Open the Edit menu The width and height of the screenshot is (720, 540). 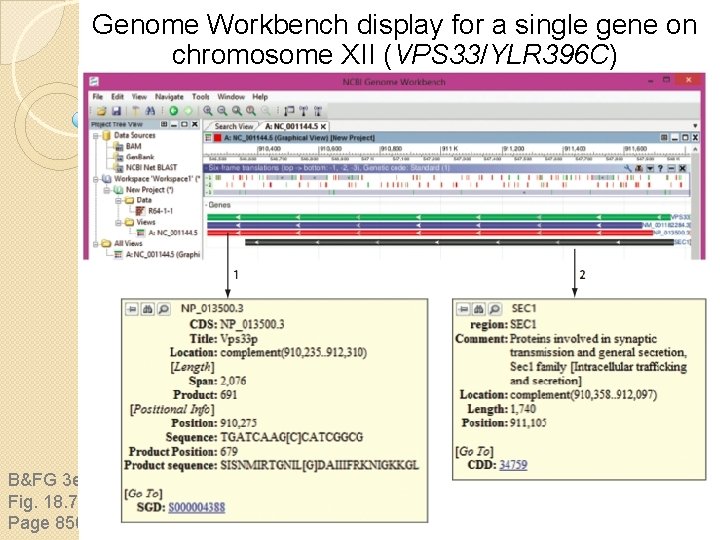[x=117, y=97]
